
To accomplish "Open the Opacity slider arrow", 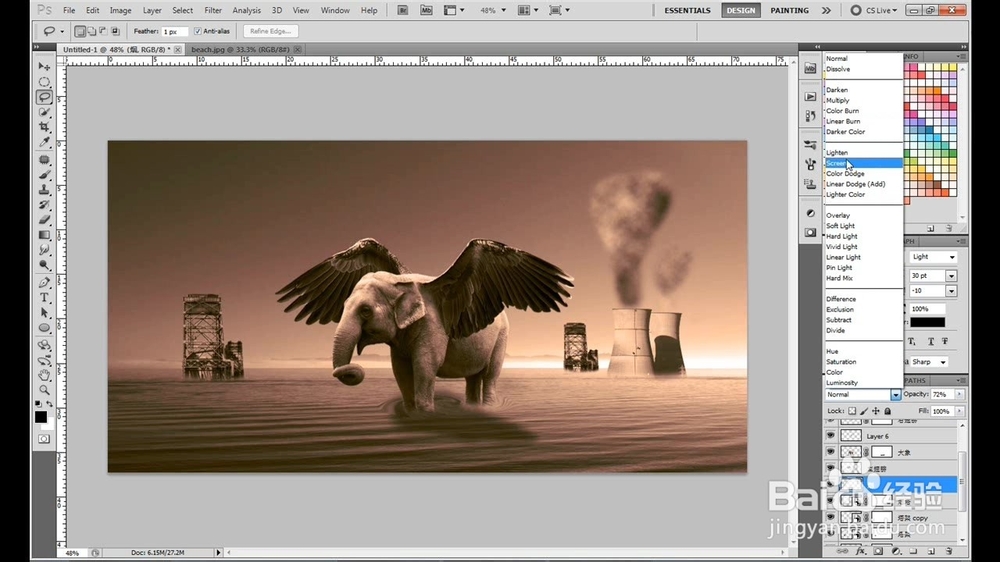I will pyautogui.click(x=959, y=394).
